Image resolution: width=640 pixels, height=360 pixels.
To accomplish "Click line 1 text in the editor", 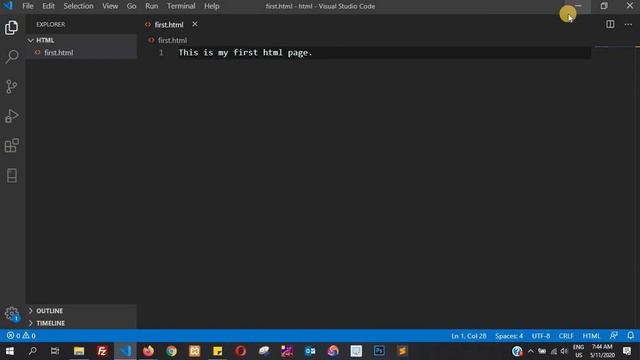I will click(x=245, y=53).
